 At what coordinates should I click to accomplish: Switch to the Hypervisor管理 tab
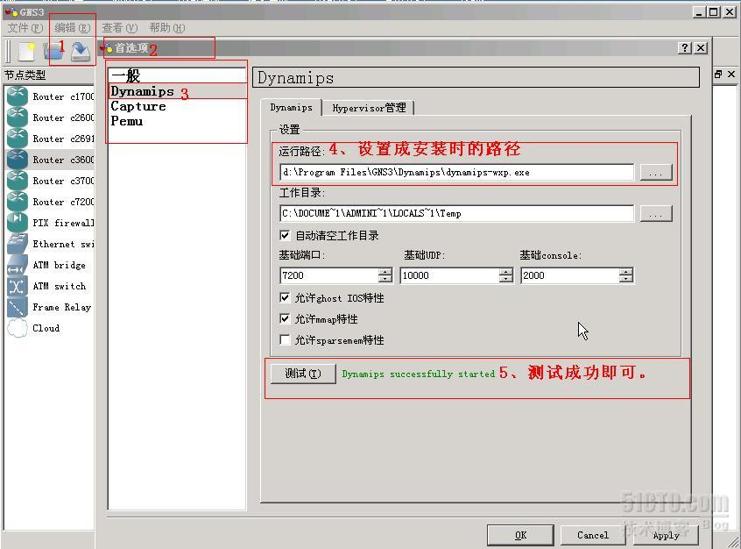point(368,108)
